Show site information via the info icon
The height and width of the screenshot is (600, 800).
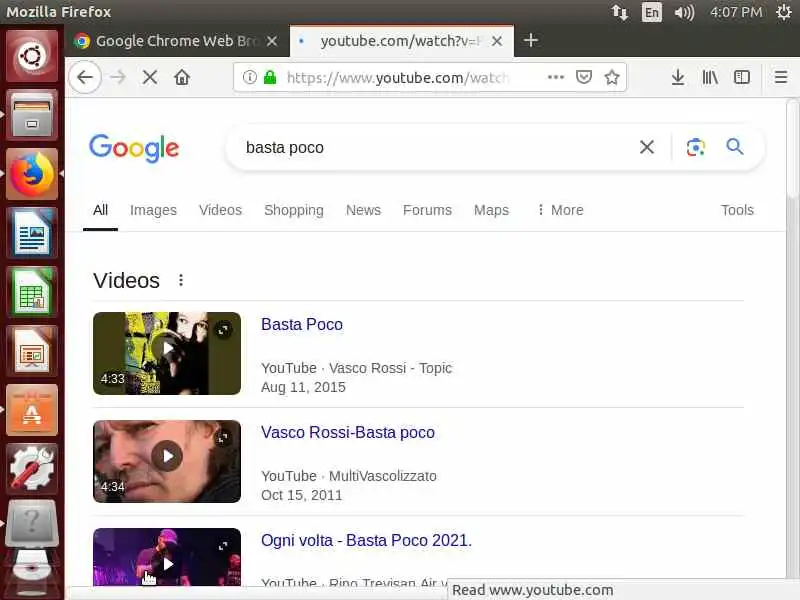coord(249,78)
